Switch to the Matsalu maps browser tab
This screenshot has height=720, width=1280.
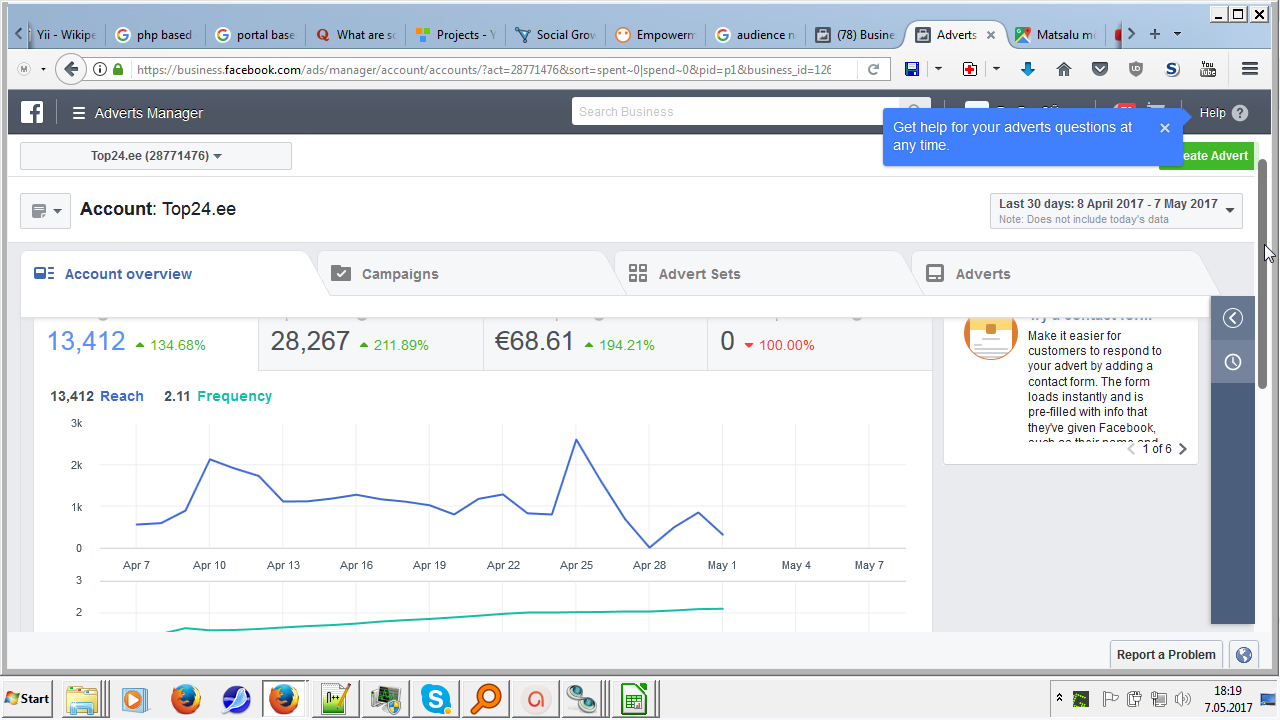(1055, 34)
